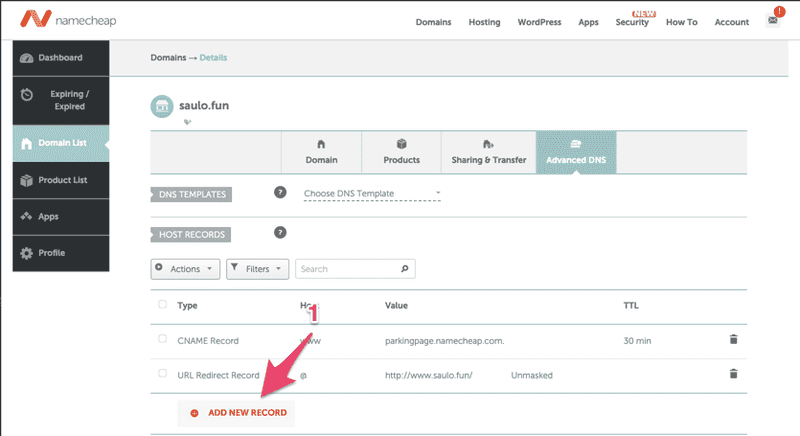Switch to the Domain tab
The image size is (800, 436).
point(321,152)
